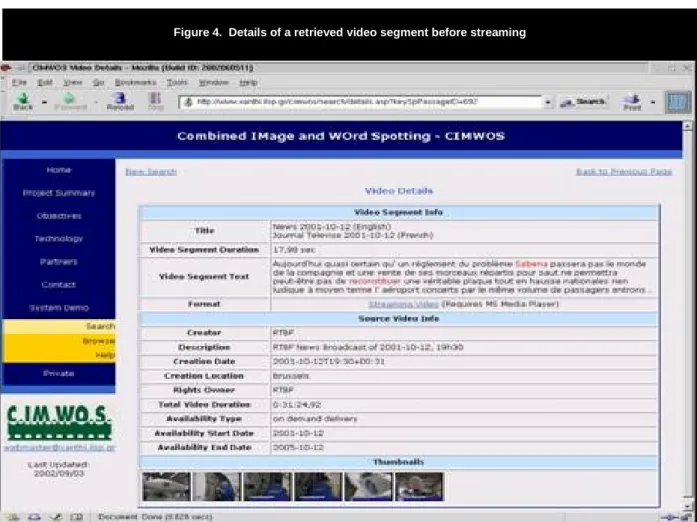Screen dimensions: 697x522
Task: Open the Bookmarks menu
Action: pos(135,83)
